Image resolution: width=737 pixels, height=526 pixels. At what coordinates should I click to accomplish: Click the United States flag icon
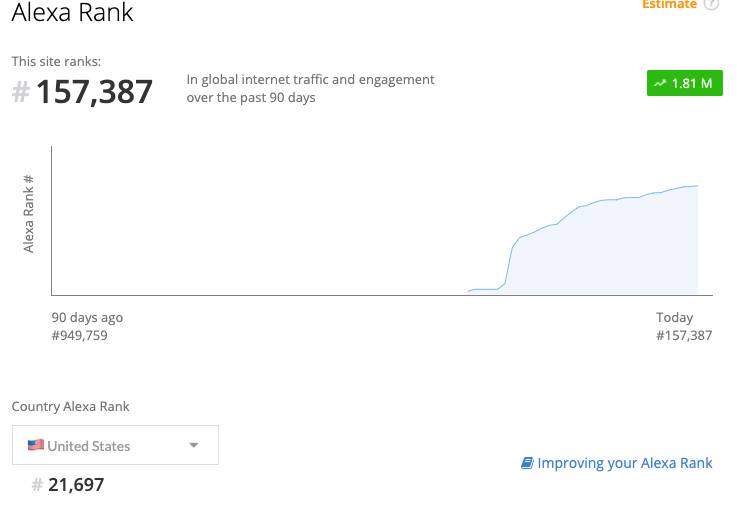(x=36, y=445)
